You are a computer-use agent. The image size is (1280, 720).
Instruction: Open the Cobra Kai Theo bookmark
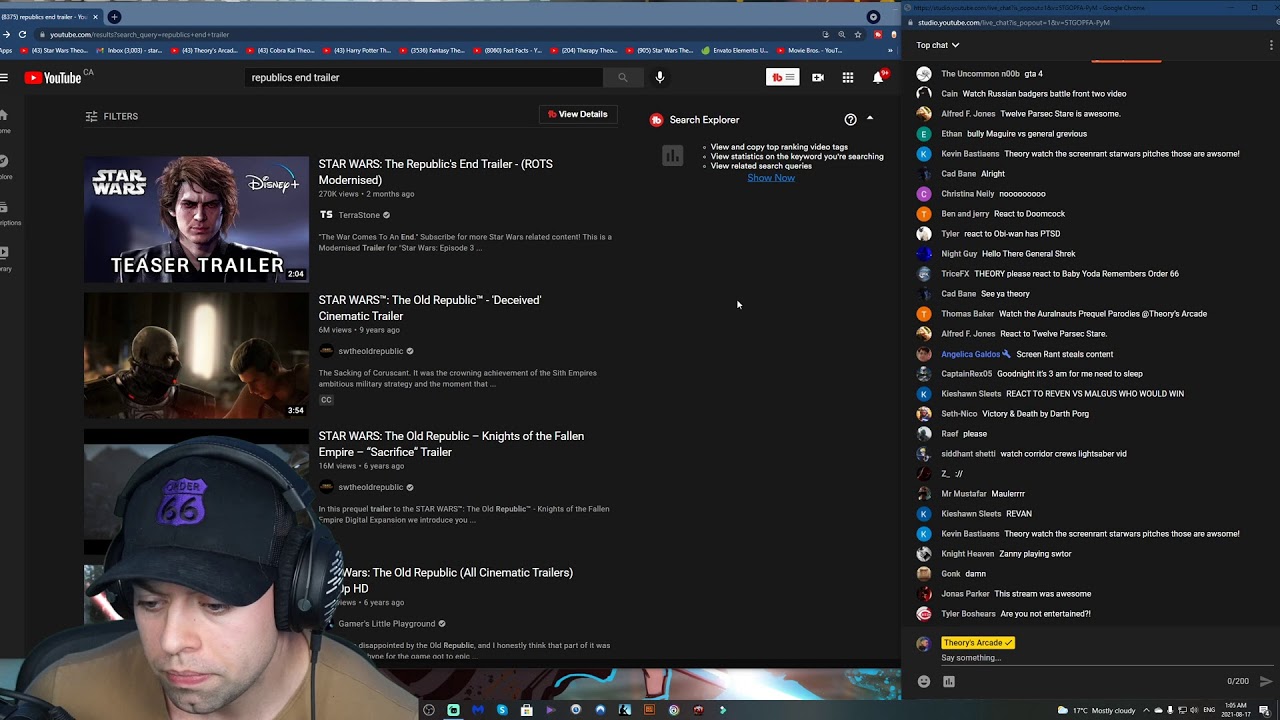(x=279, y=50)
